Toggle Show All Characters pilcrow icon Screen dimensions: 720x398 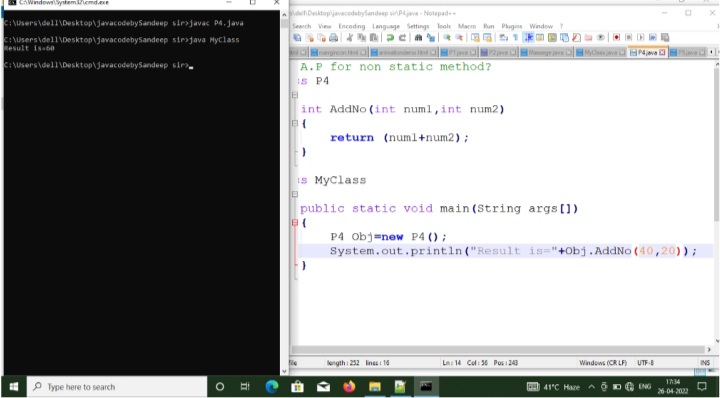pyautogui.click(x=515, y=38)
